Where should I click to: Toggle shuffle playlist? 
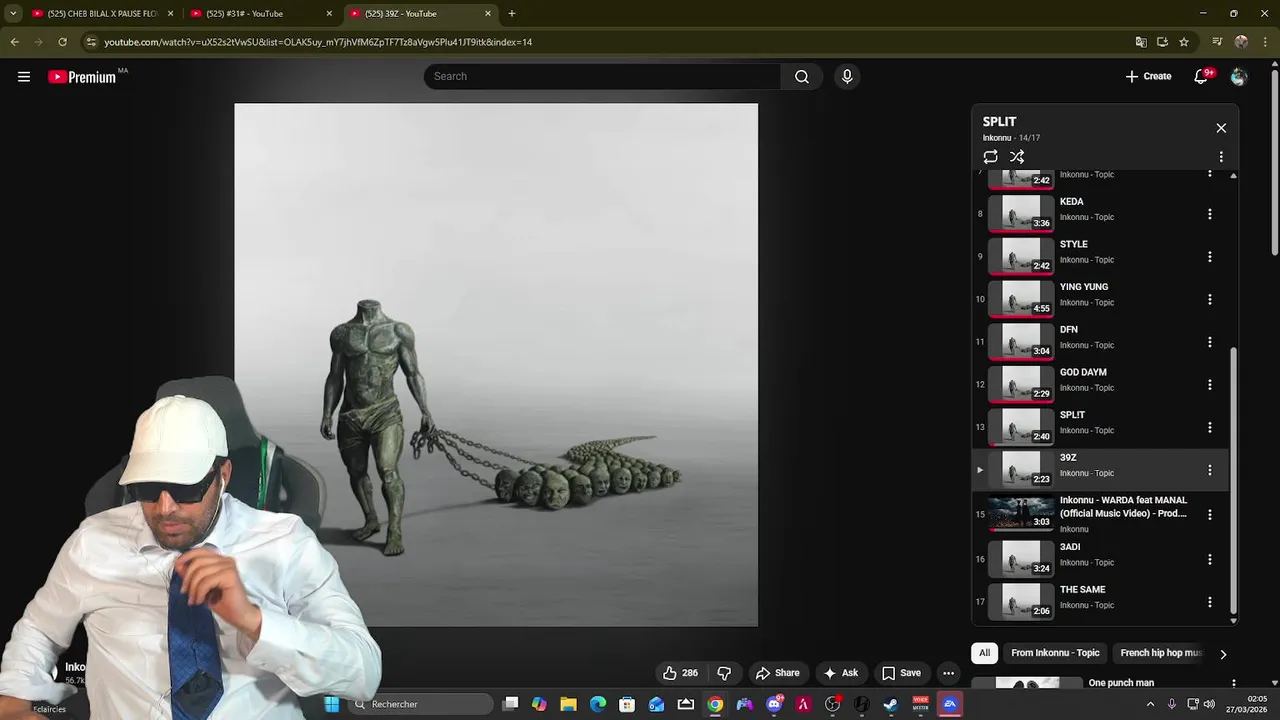(x=1017, y=157)
